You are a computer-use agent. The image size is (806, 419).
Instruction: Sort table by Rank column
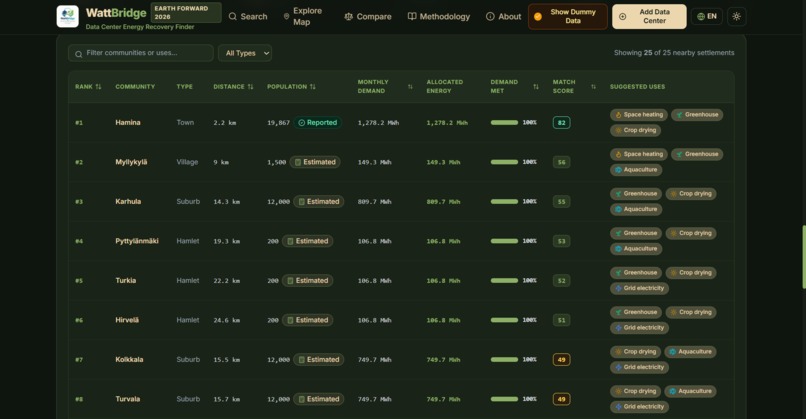(88, 86)
